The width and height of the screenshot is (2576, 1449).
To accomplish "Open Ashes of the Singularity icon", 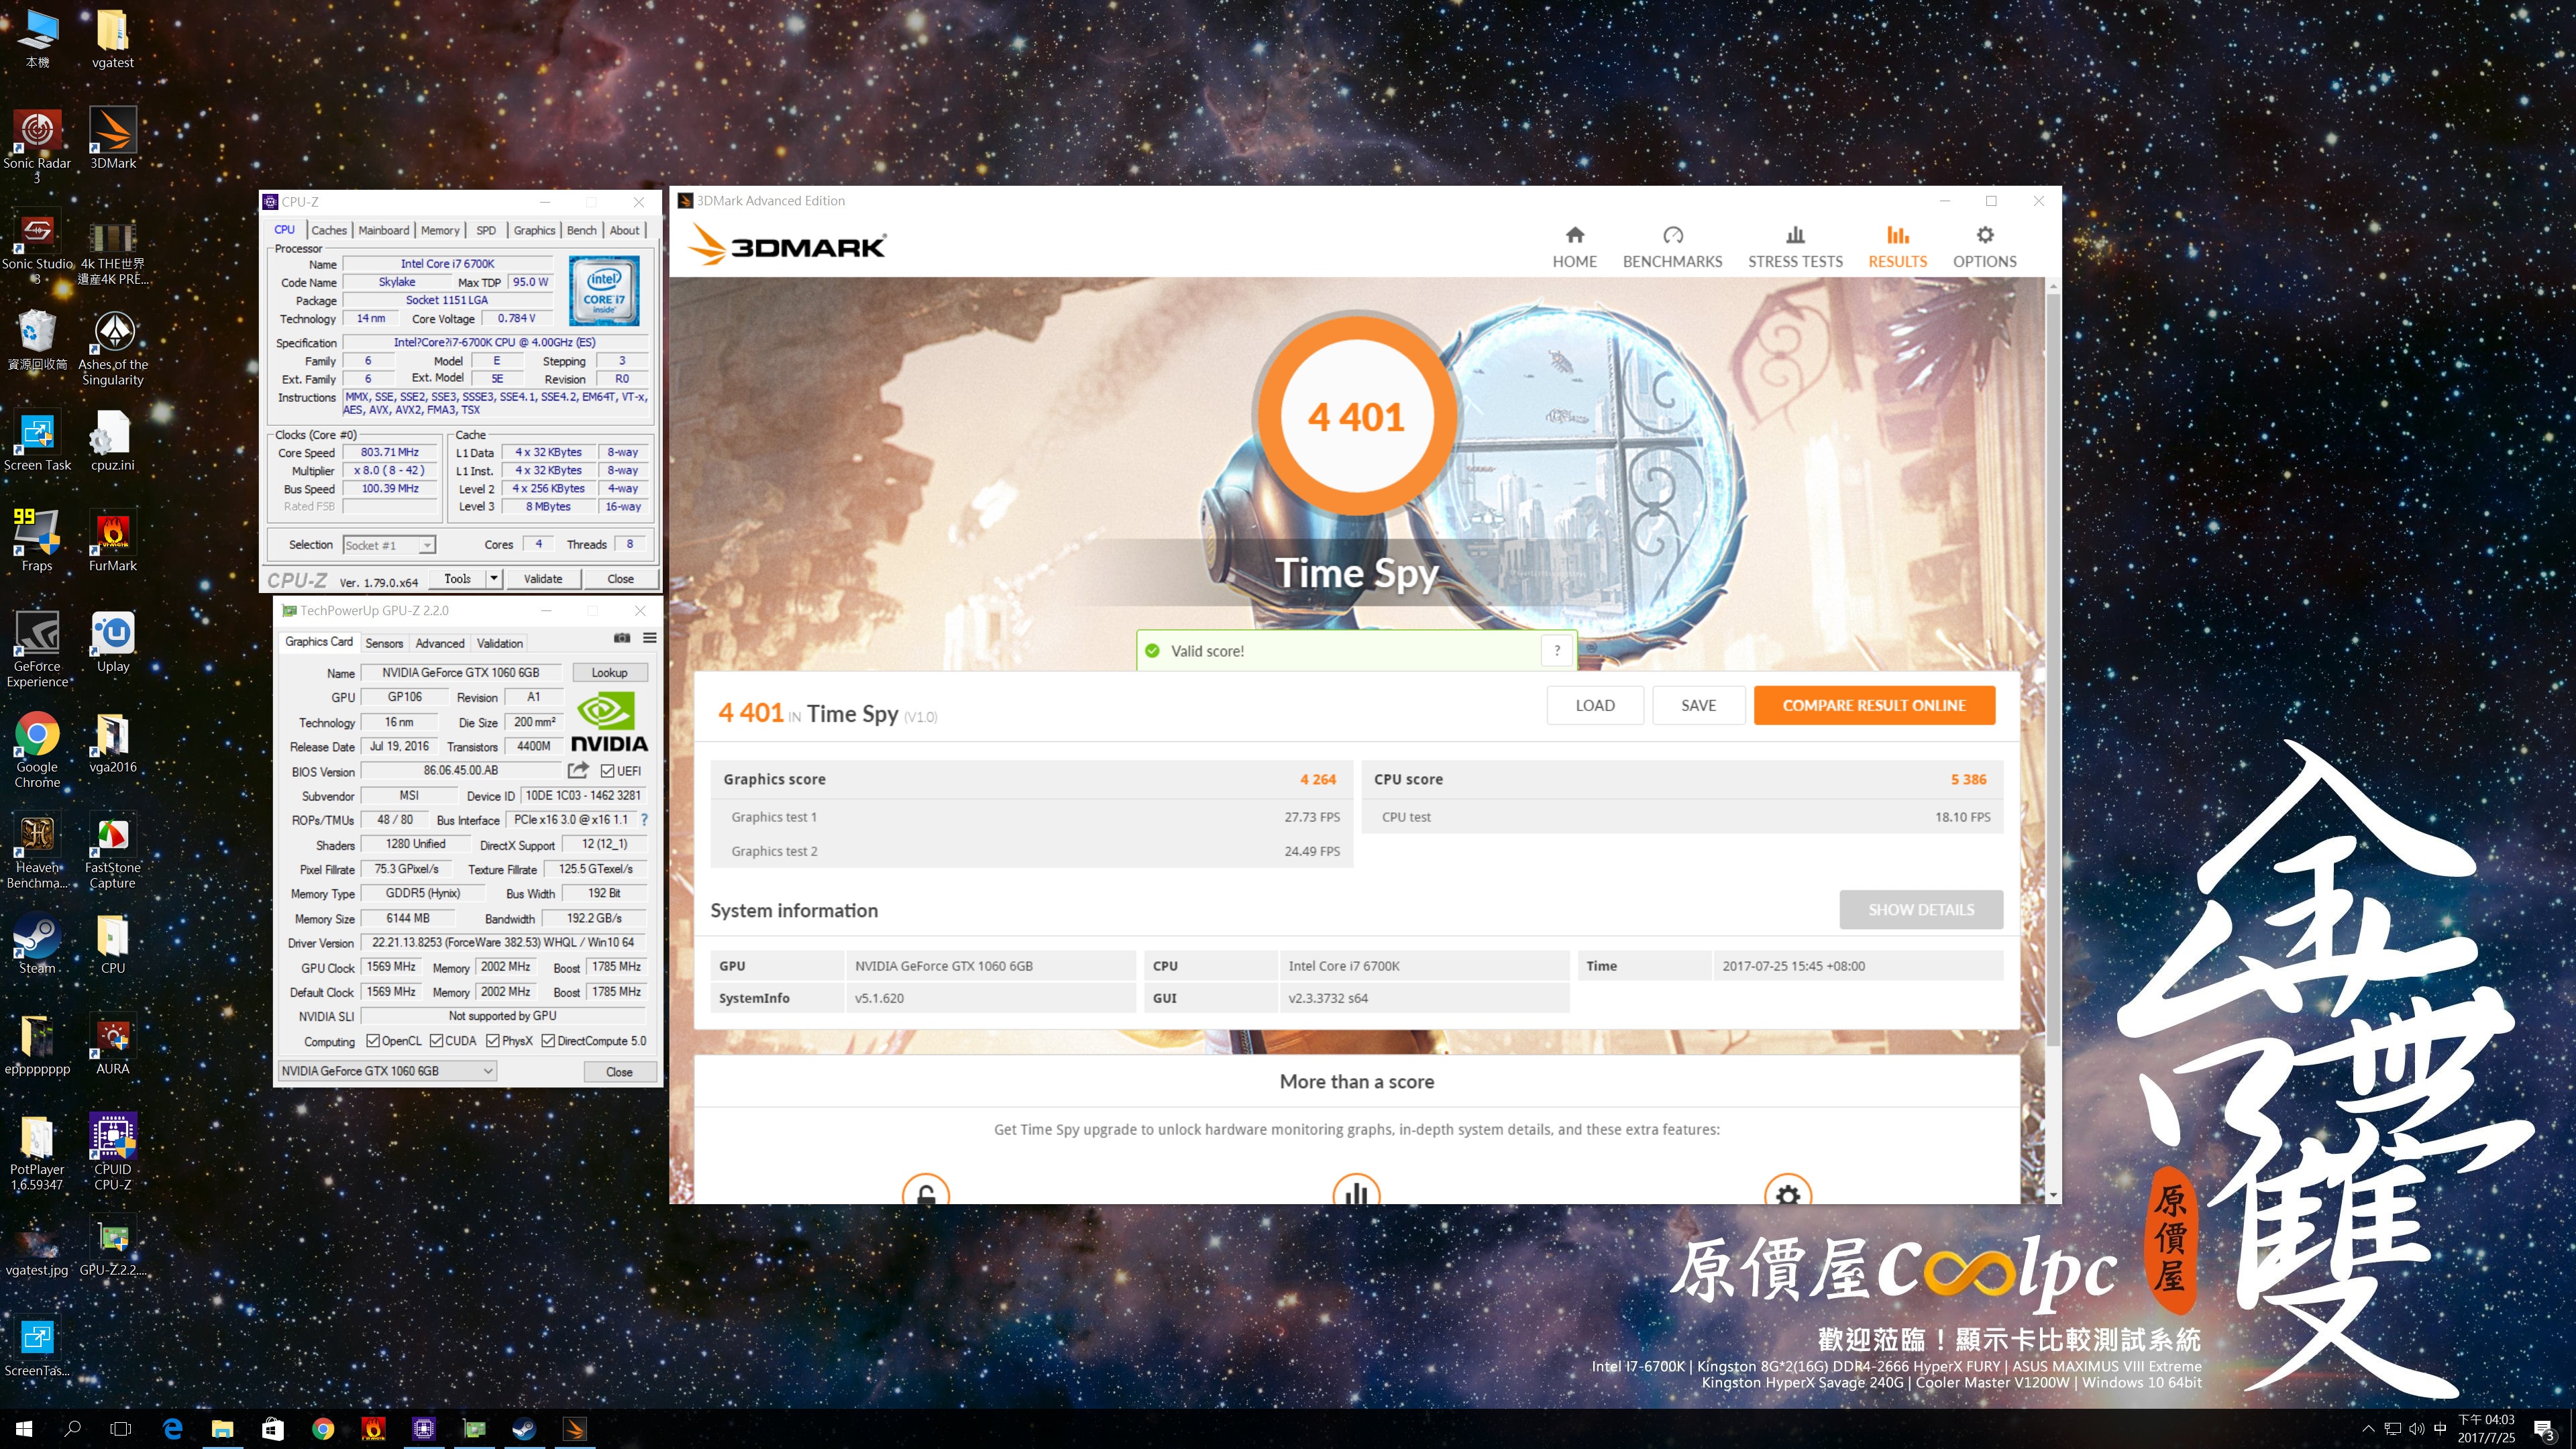I will [x=113, y=348].
